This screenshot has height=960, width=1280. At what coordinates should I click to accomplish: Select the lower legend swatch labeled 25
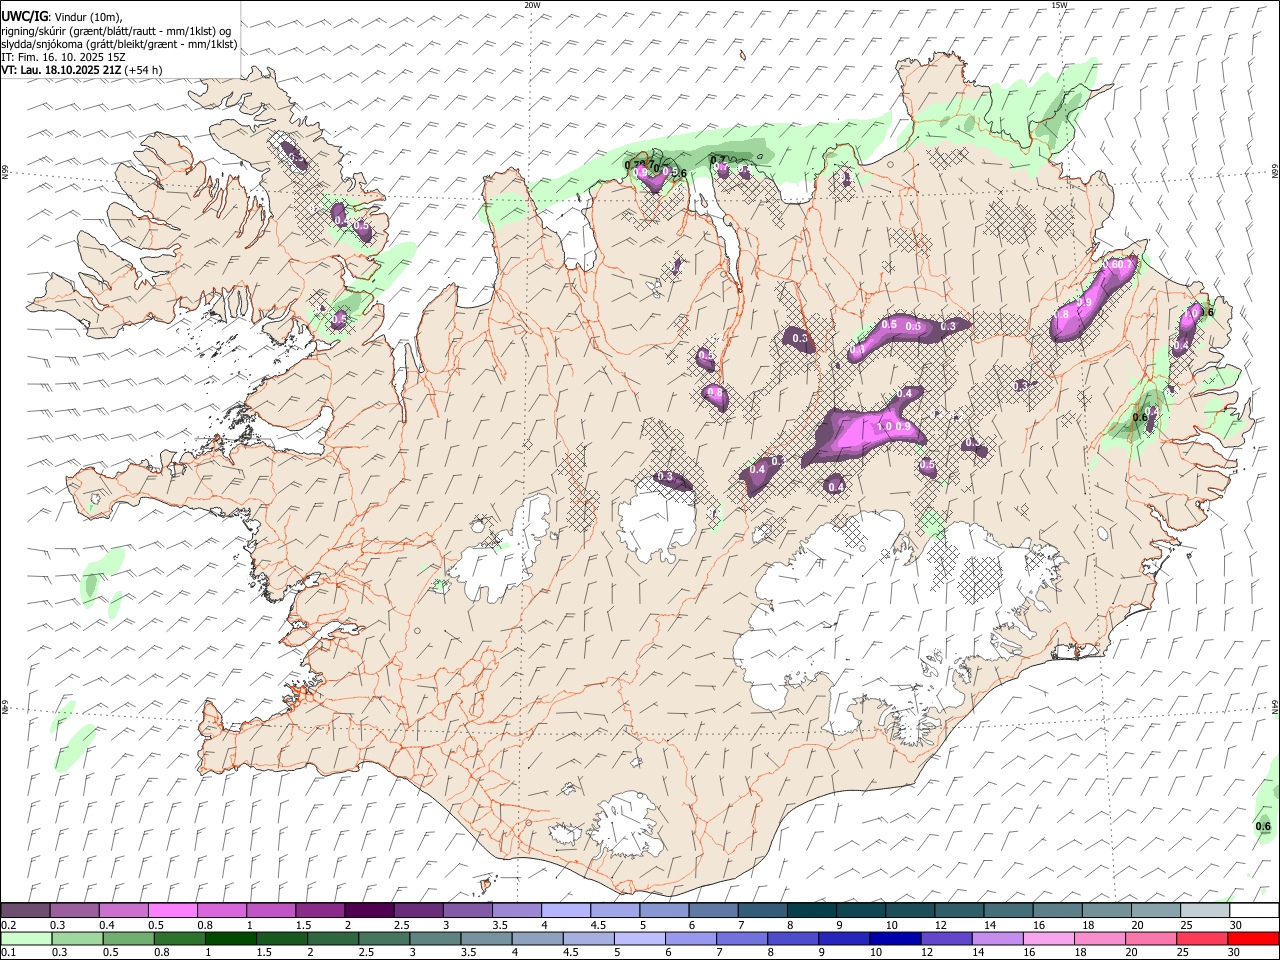tap(1201, 939)
